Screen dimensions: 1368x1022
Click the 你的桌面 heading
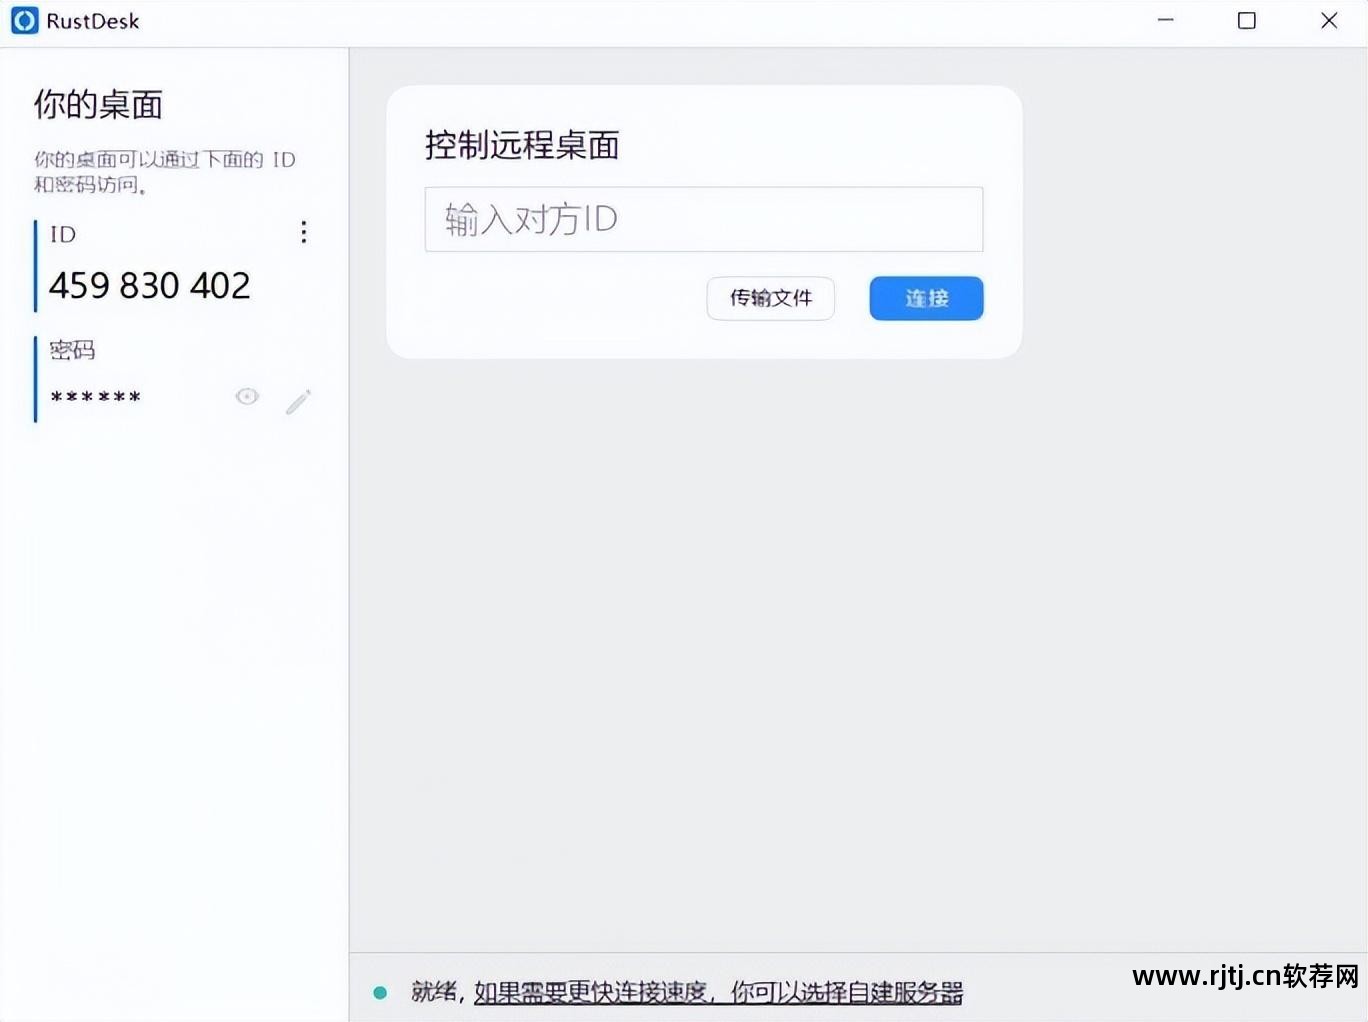[98, 105]
